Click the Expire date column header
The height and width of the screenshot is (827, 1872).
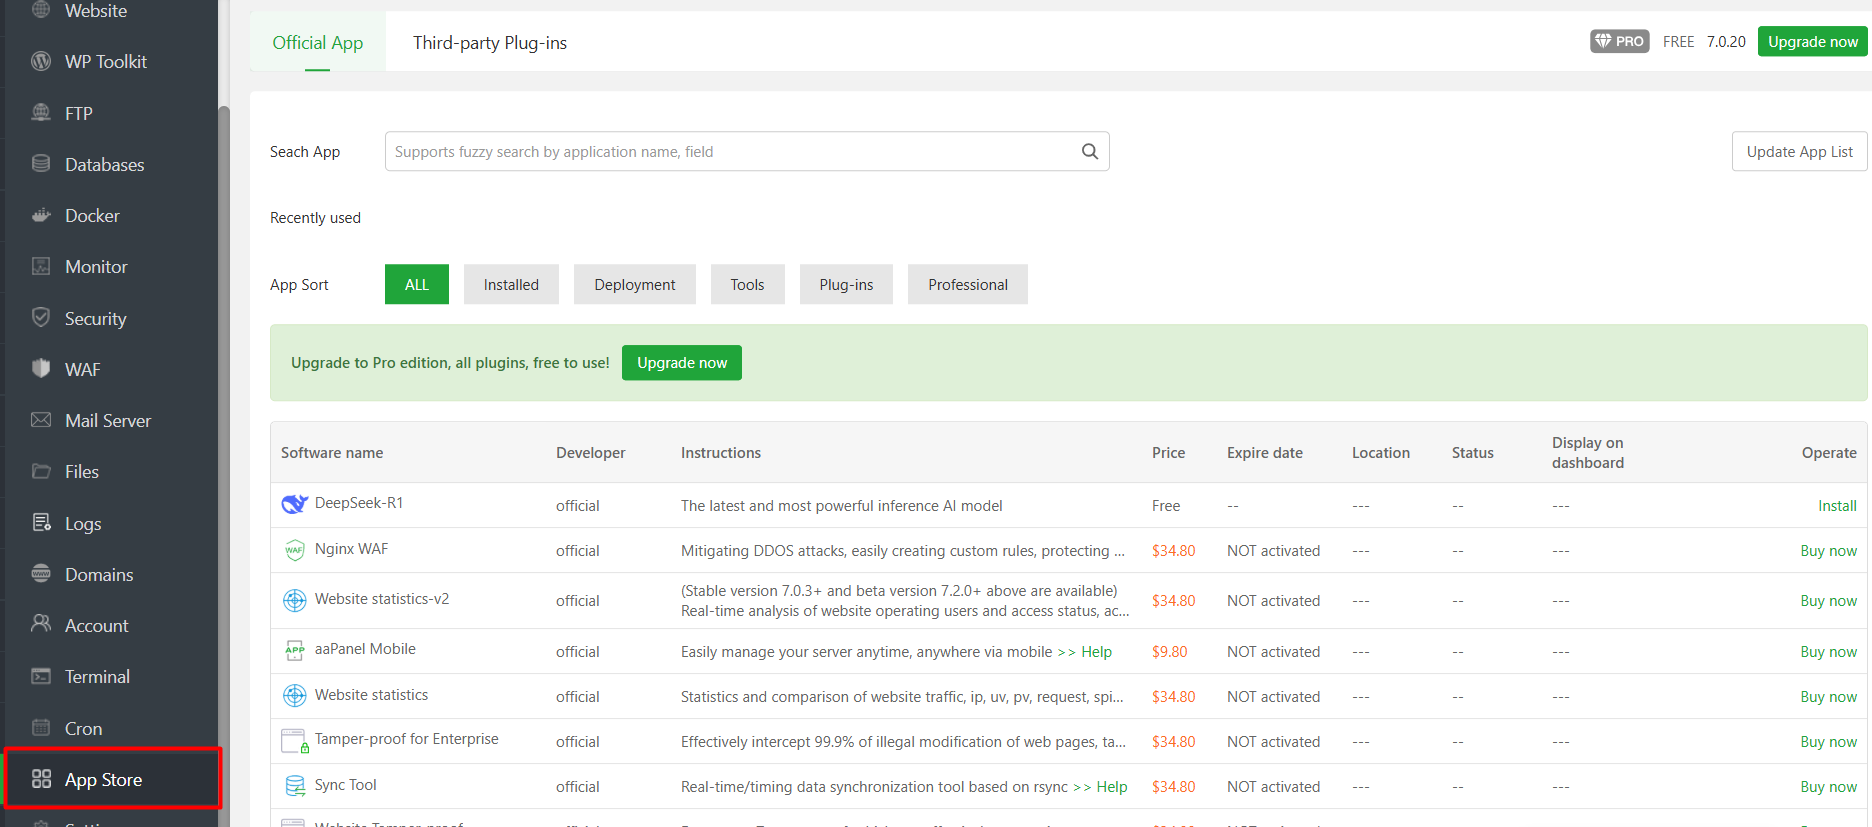1265,453
